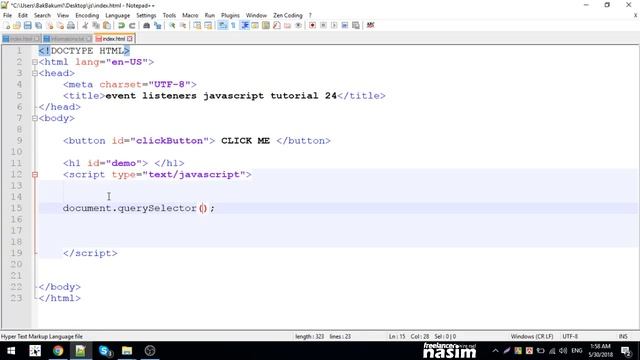Collapse the head fold marker on line 3
This screenshot has height=360, width=640.
tap(35, 73)
